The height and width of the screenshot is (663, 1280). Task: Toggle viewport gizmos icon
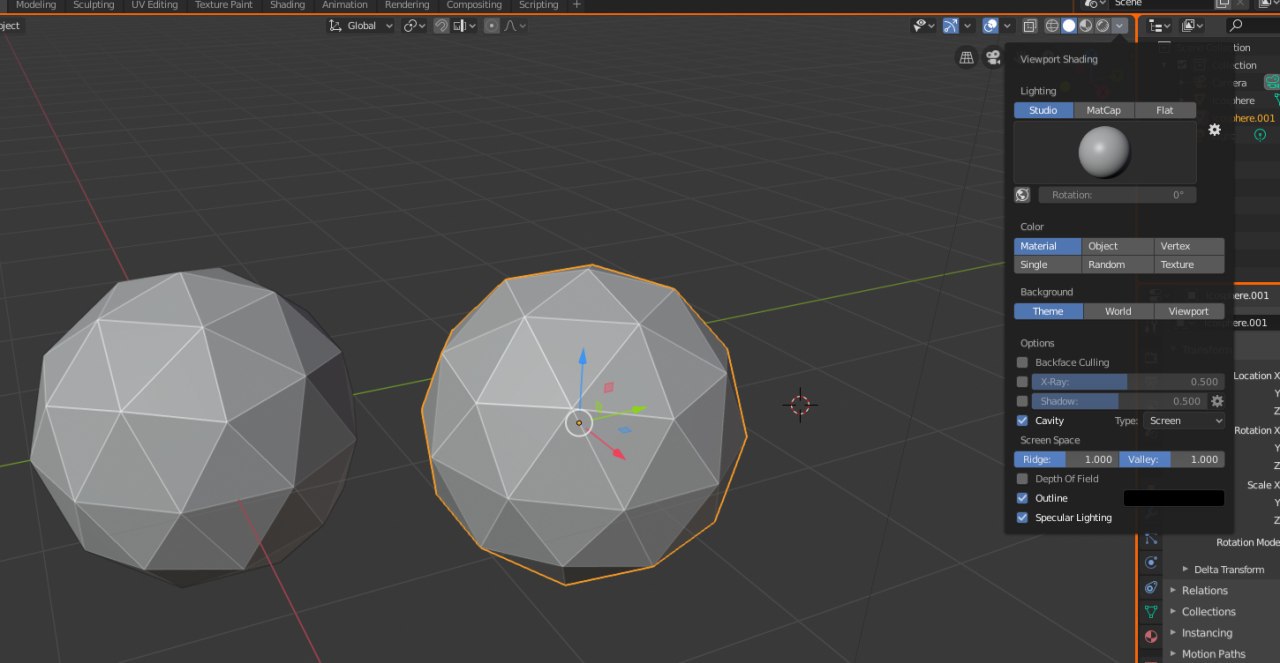coord(950,26)
